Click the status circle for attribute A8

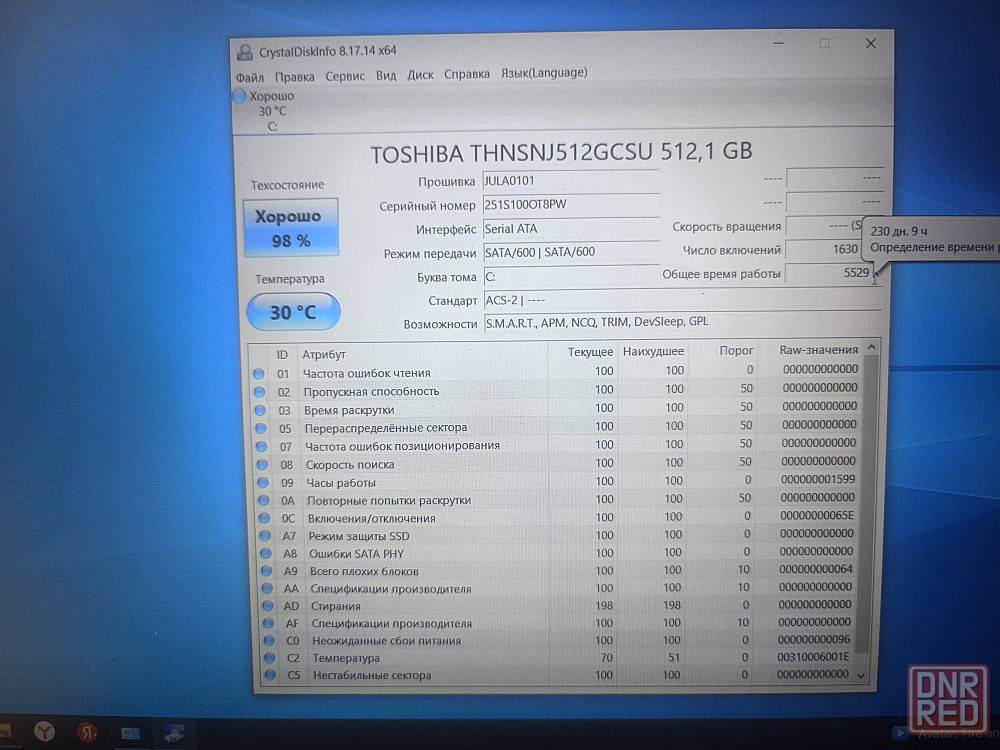coord(265,554)
